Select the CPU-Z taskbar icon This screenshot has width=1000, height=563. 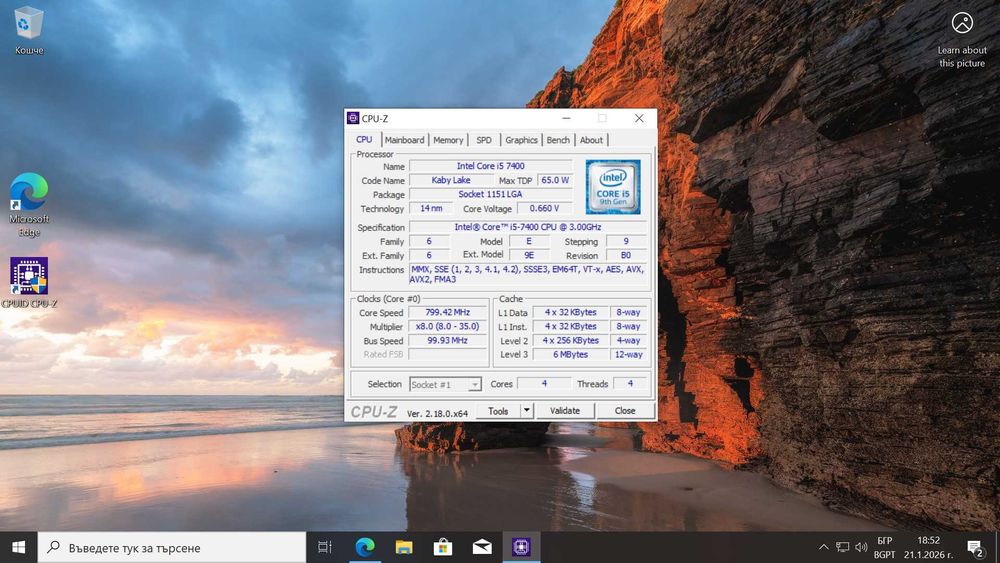[x=521, y=547]
